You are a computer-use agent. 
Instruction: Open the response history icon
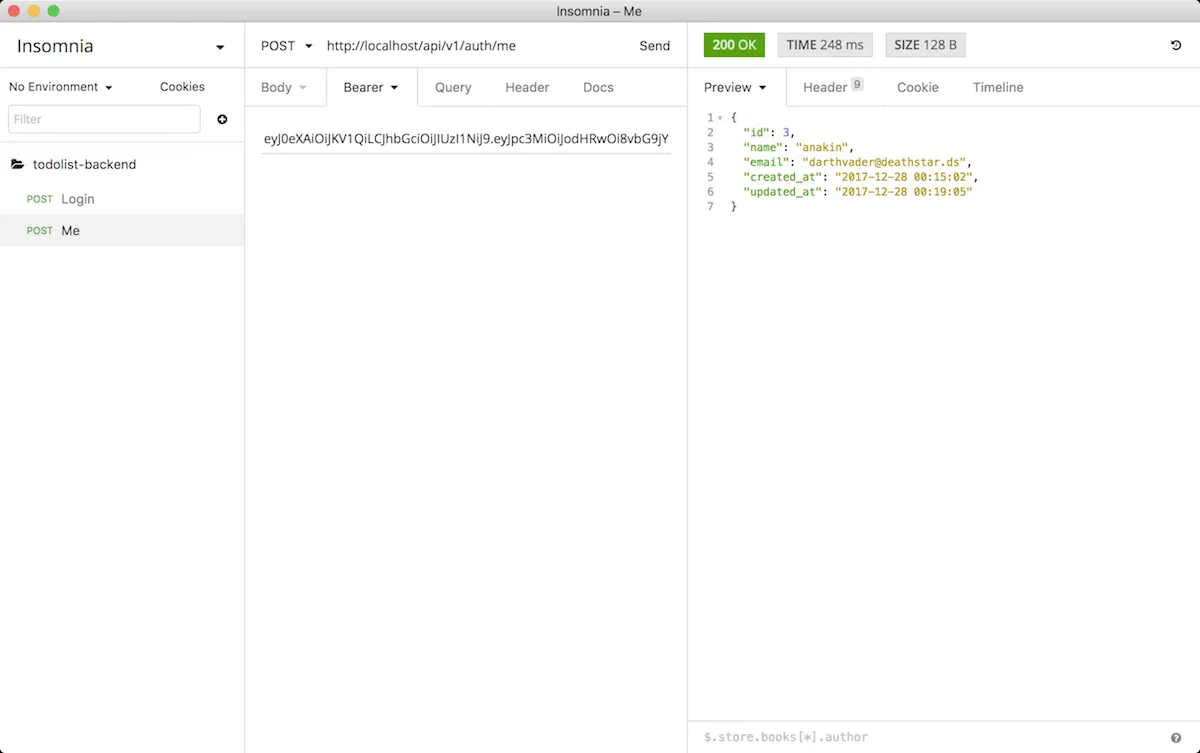(x=1176, y=45)
